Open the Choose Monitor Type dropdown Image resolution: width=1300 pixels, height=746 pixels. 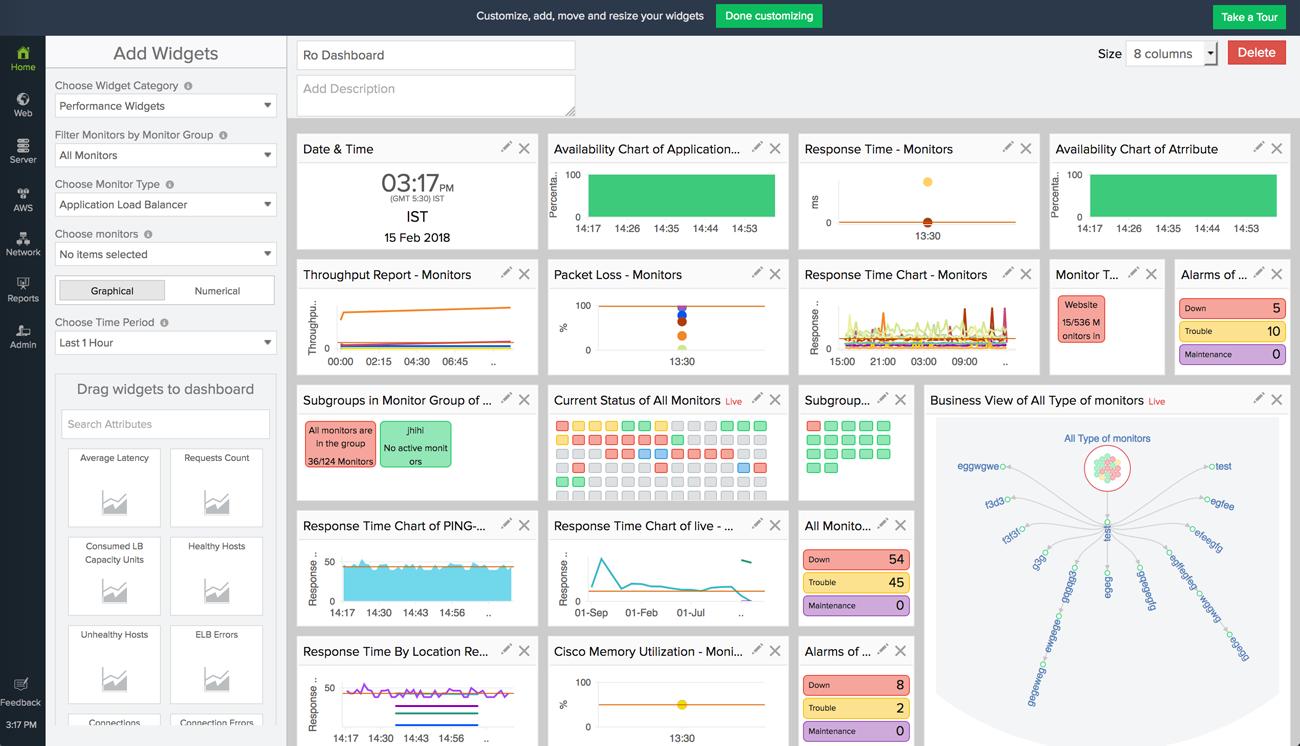tap(165, 205)
